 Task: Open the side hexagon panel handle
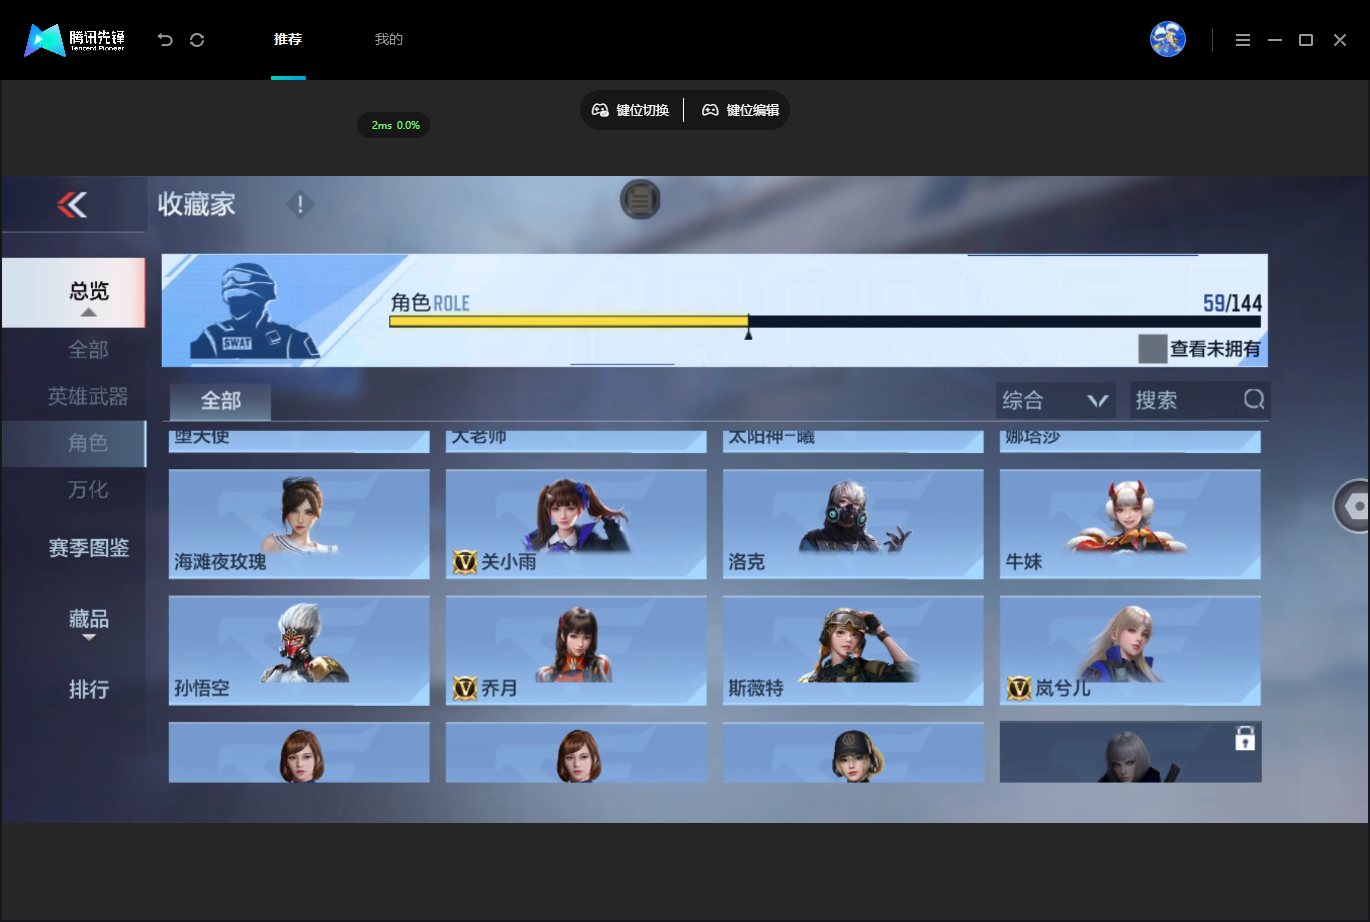pyautogui.click(x=1354, y=507)
